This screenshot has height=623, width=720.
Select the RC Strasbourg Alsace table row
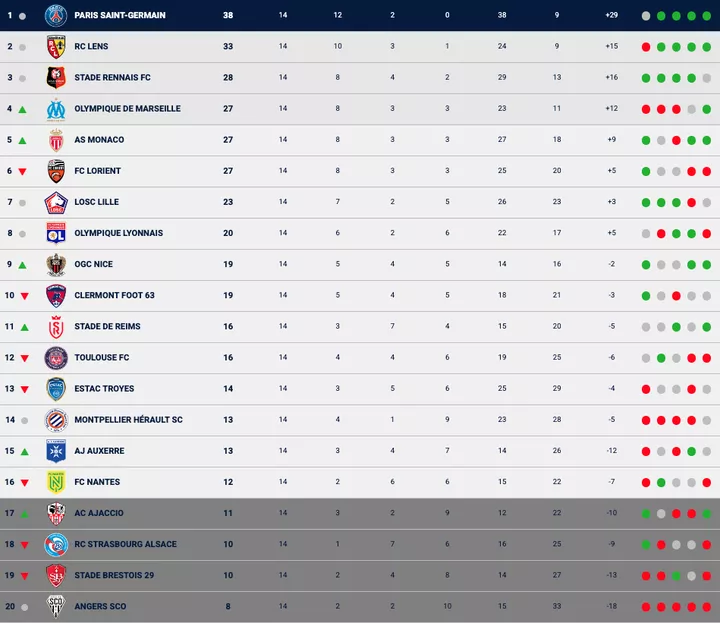[360, 544]
